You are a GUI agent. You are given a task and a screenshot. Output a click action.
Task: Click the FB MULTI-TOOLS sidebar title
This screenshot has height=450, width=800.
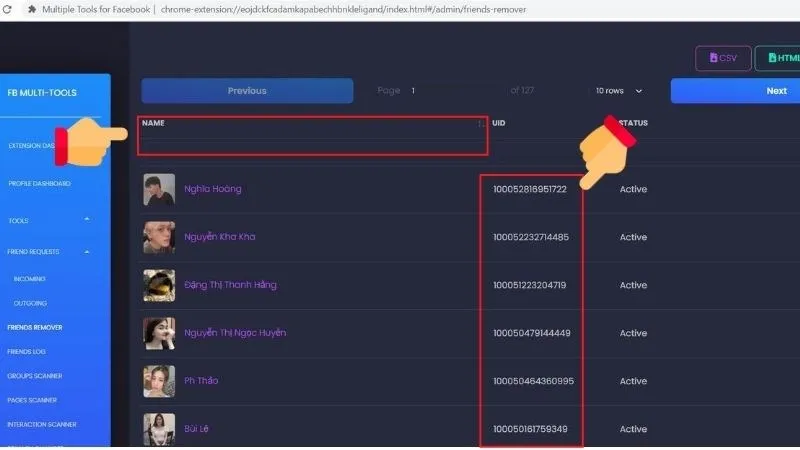click(x=42, y=93)
